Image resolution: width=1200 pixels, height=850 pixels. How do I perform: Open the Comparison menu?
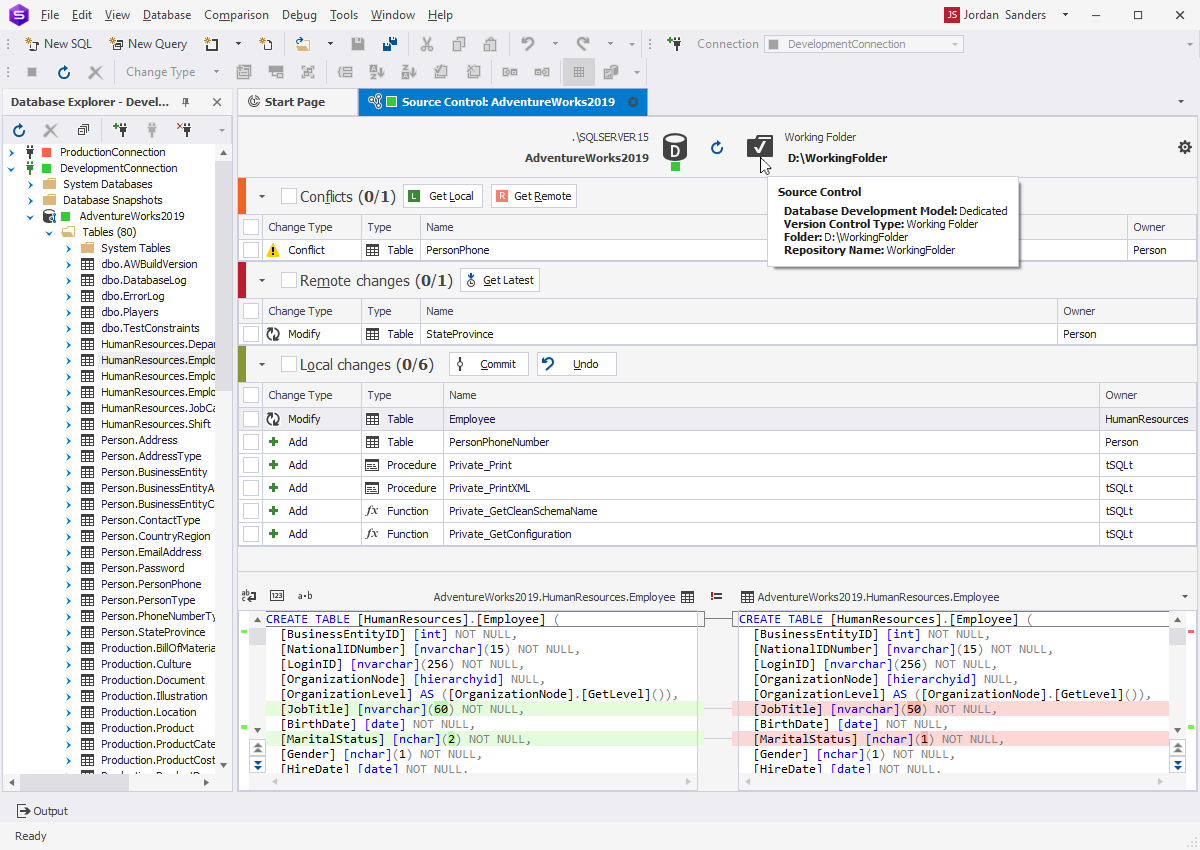(x=236, y=15)
